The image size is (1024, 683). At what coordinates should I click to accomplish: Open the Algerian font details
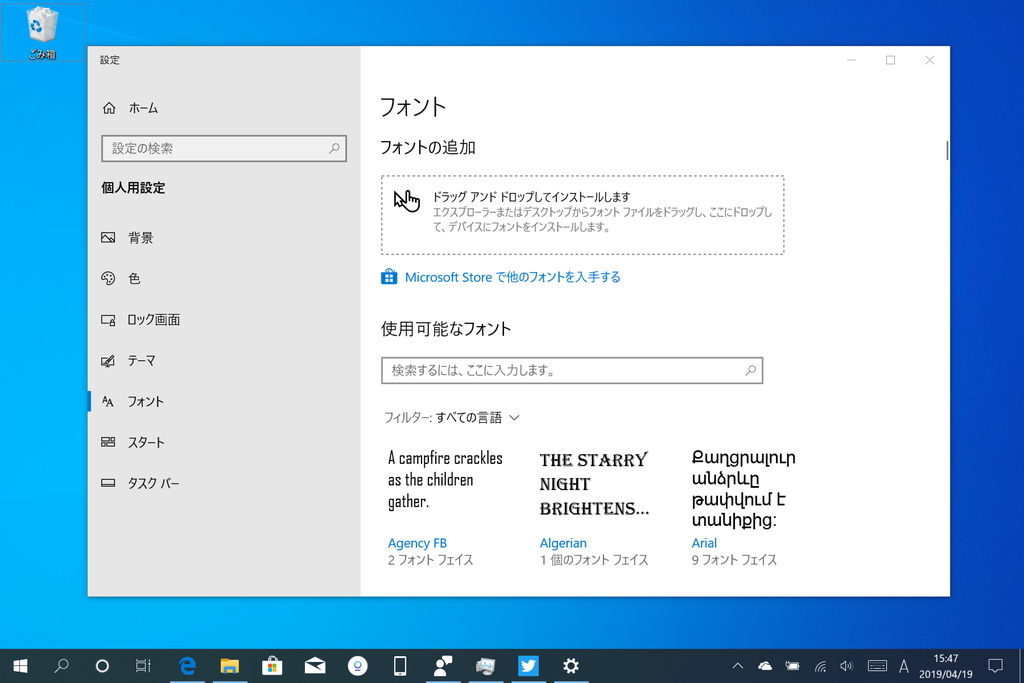[563, 543]
